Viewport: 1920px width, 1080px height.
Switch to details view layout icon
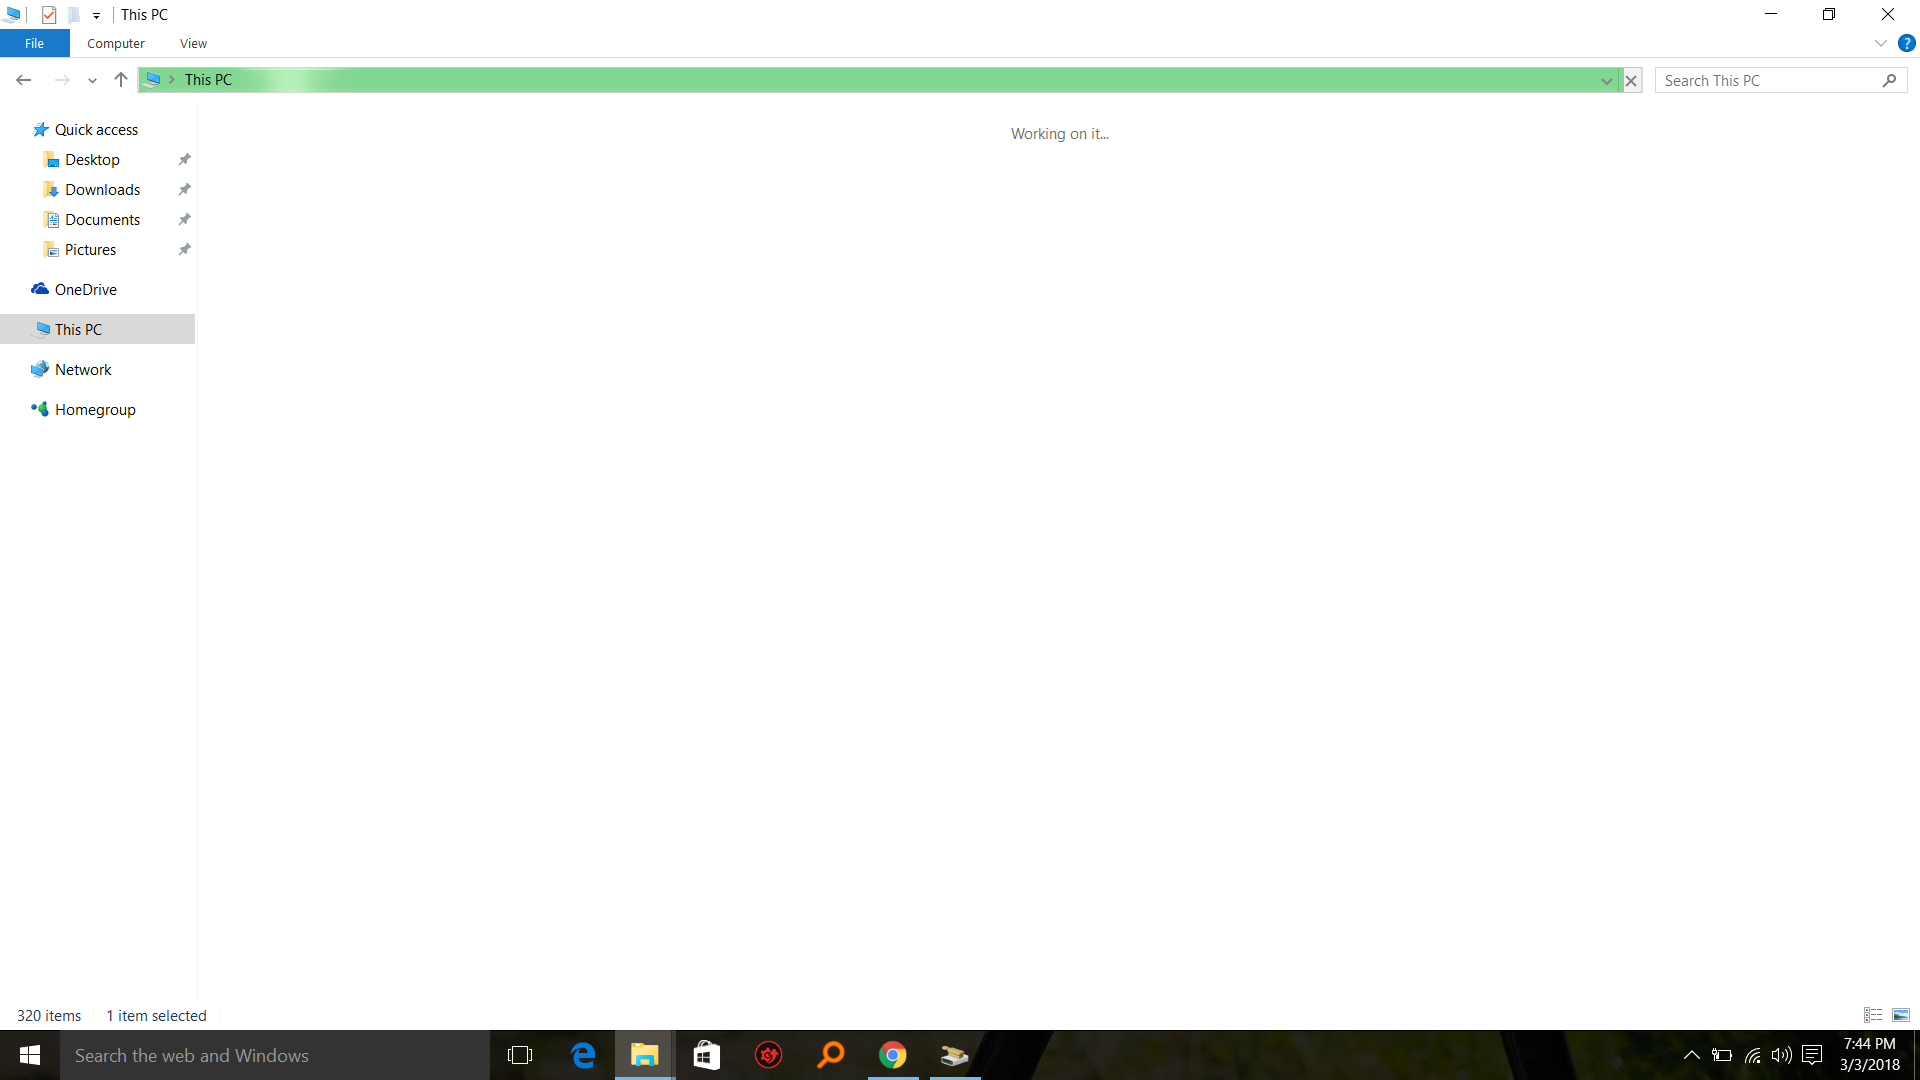coord(1873,1015)
